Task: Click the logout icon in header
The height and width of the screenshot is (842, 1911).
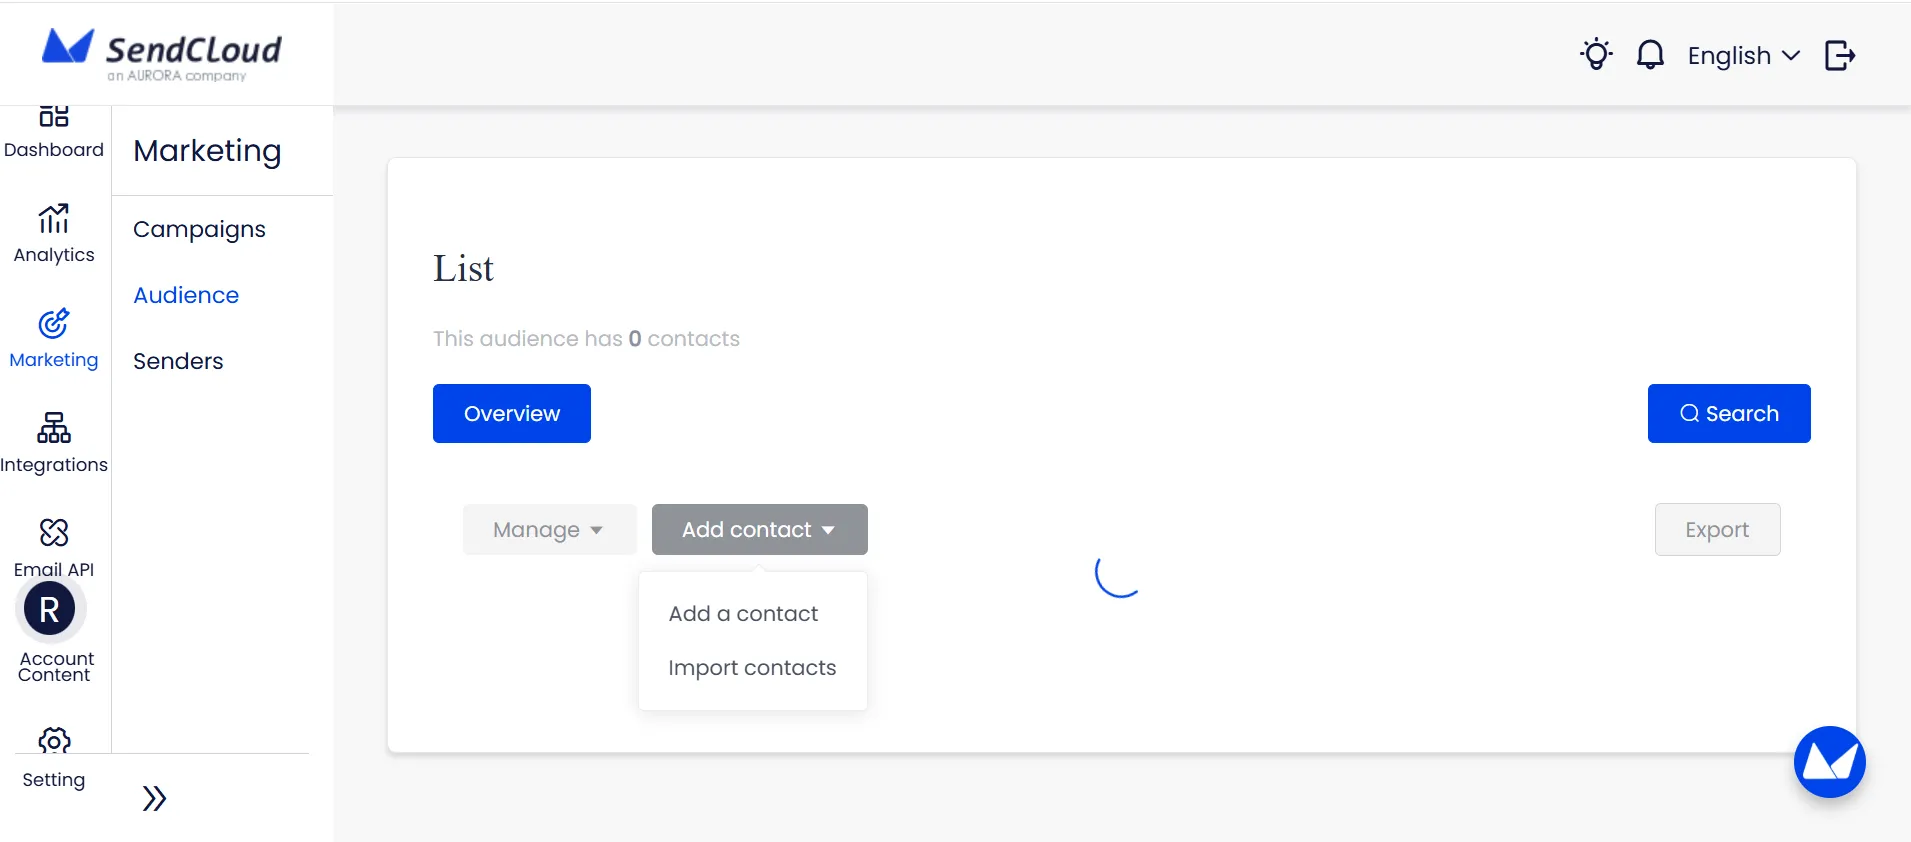Action: (x=1839, y=55)
